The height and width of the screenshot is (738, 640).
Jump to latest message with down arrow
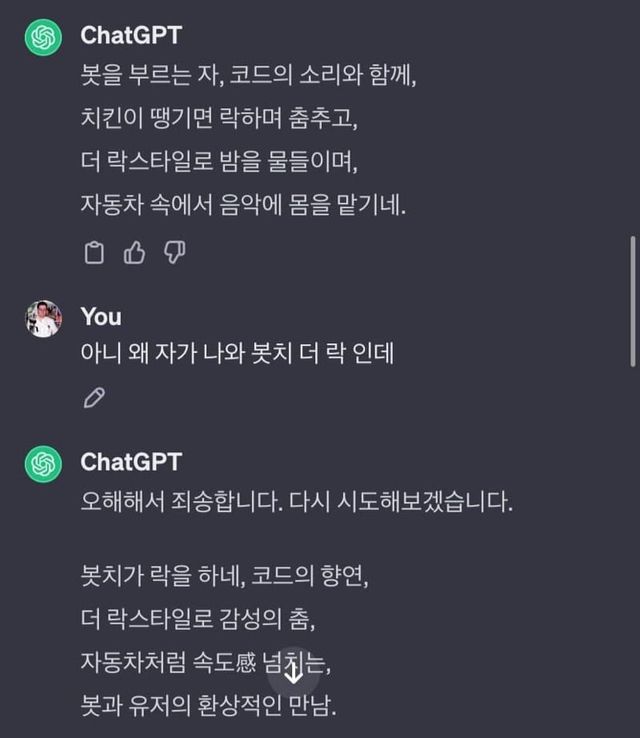pos(293,670)
